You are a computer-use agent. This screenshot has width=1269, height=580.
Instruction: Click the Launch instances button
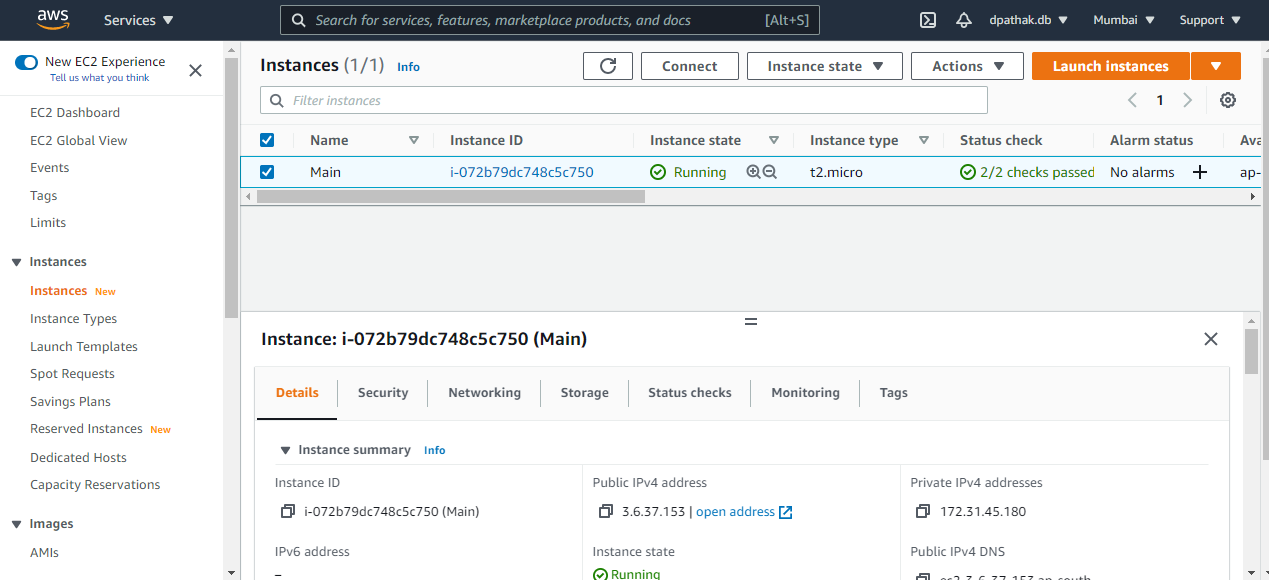[x=1110, y=66]
